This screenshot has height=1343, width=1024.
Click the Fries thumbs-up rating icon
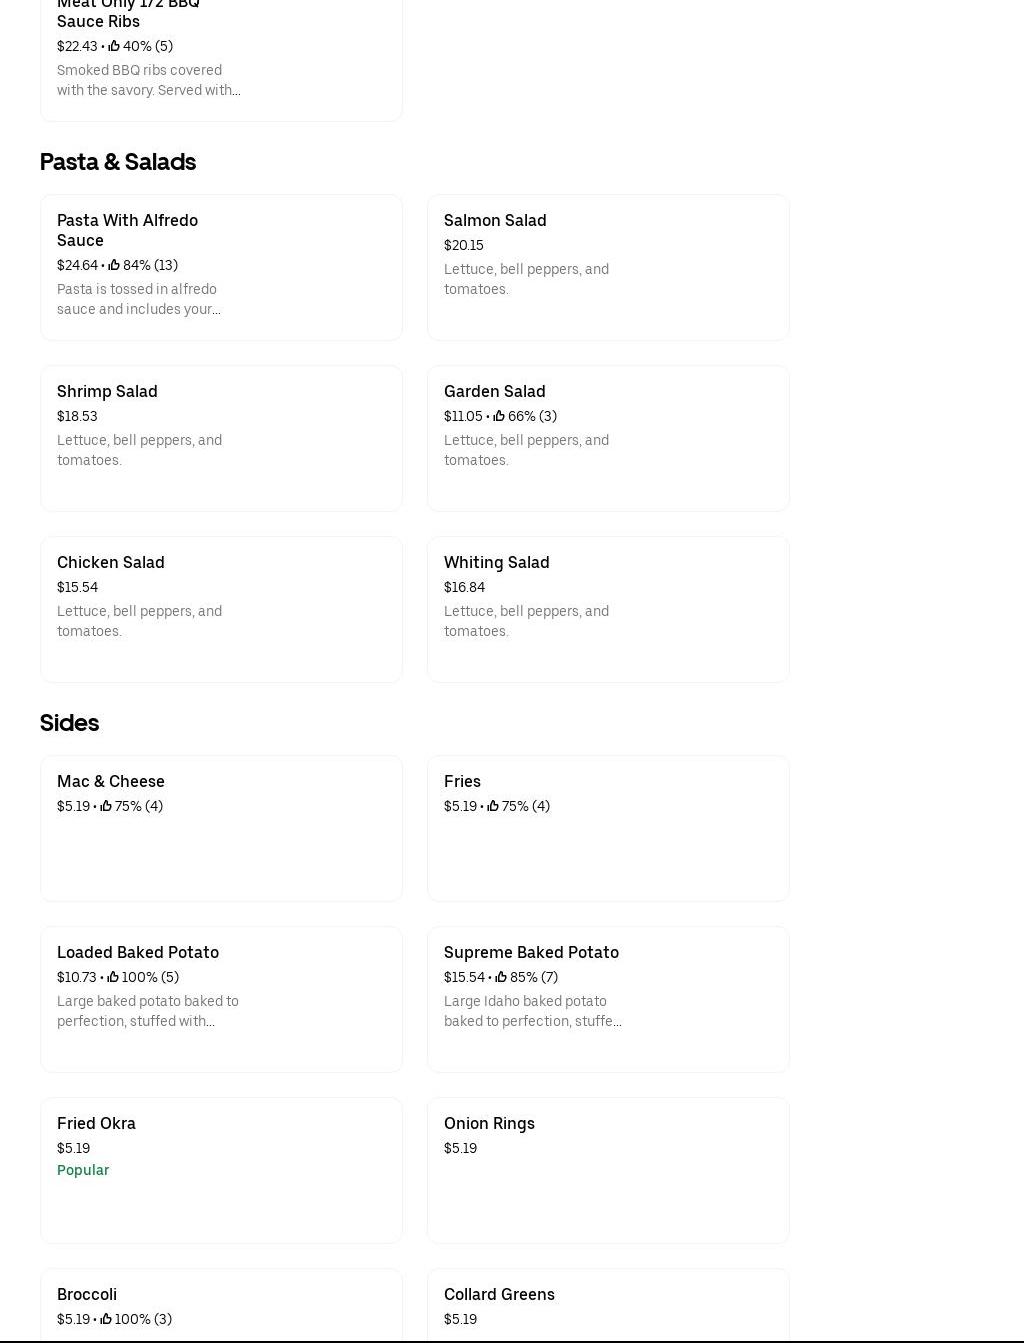pos(493,806)
